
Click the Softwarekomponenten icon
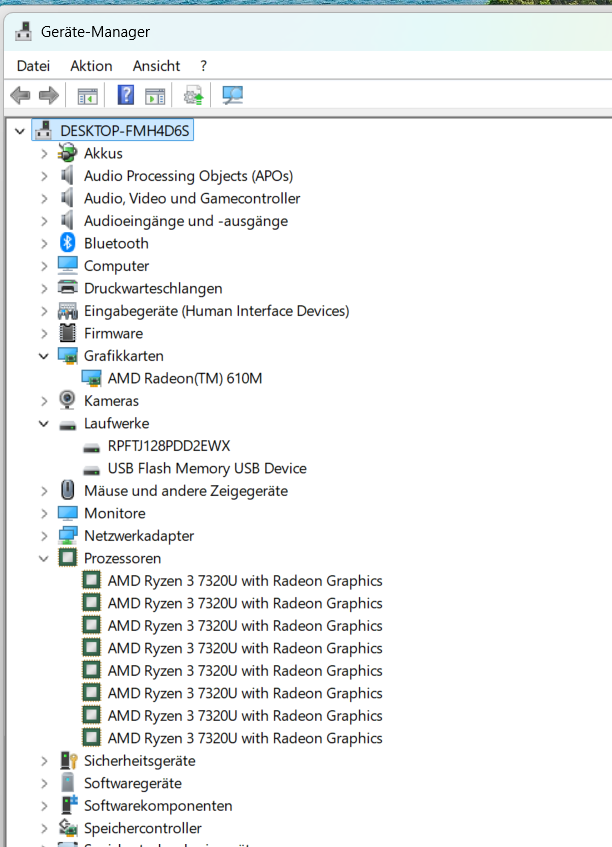[68, 805]
